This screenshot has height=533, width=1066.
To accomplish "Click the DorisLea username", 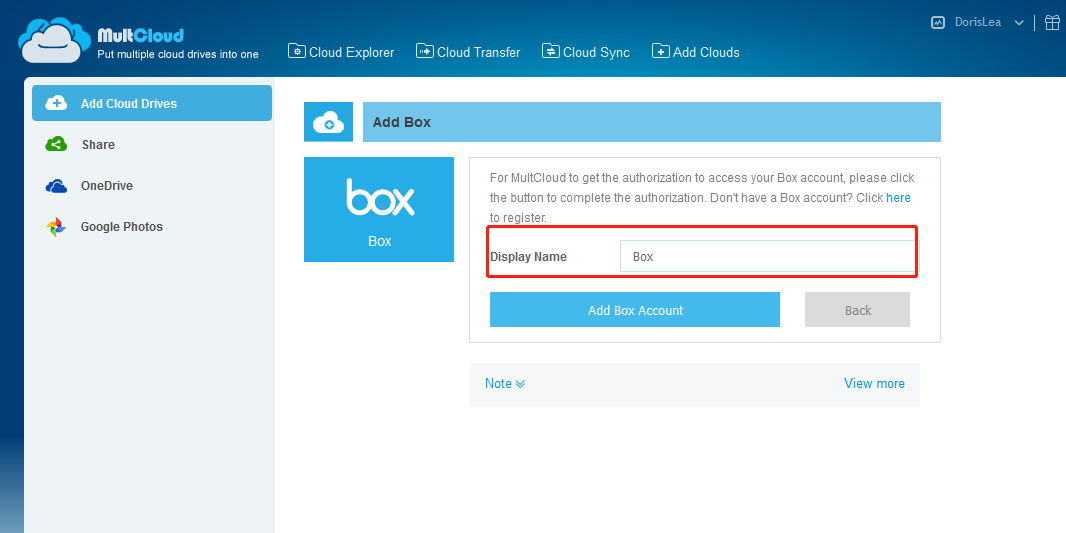I will 978,22.
